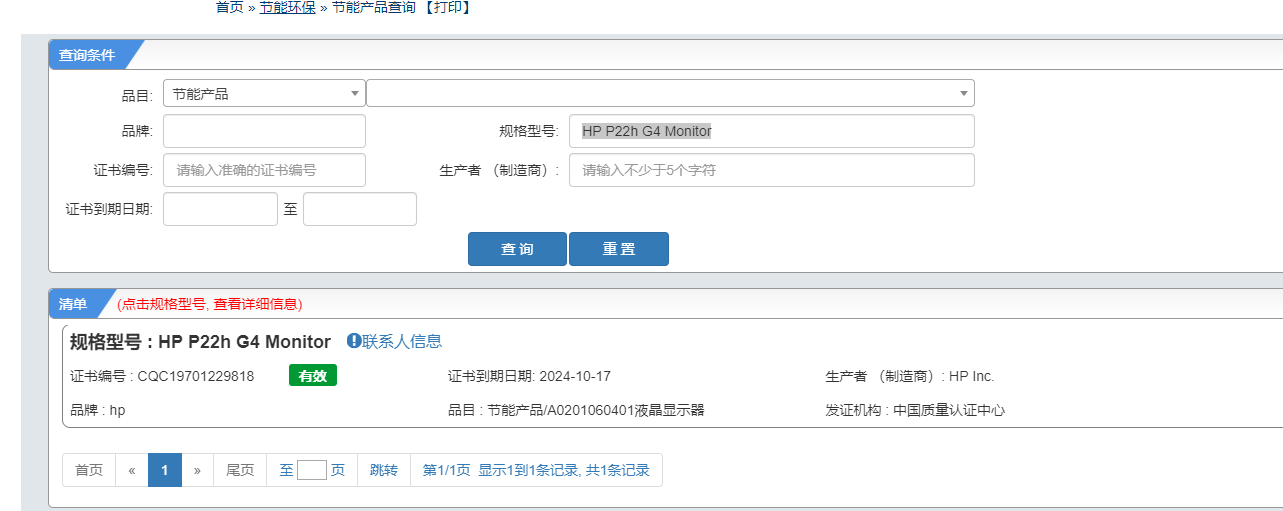
Task: Click the » next page button
Action: [x=197, y=470]
